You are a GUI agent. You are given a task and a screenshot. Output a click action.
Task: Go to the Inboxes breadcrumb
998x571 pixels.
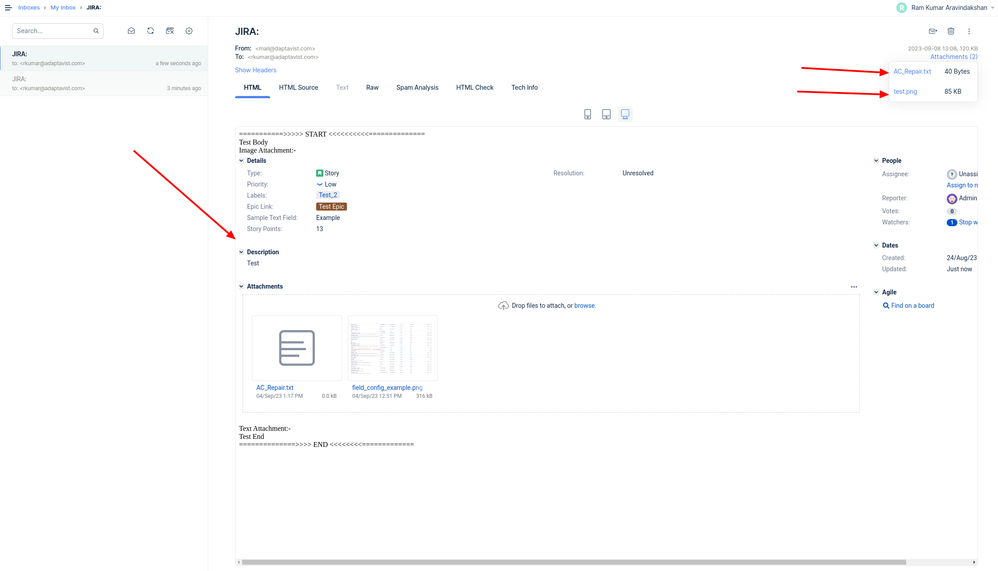coord(29,8)
